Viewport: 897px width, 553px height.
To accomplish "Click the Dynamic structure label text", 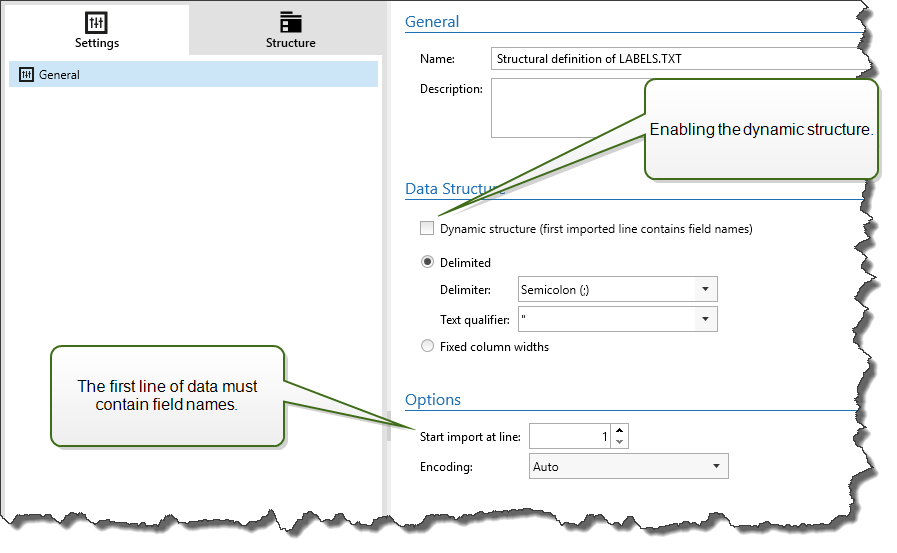I will pyautogui.click(x=596, y=229).
